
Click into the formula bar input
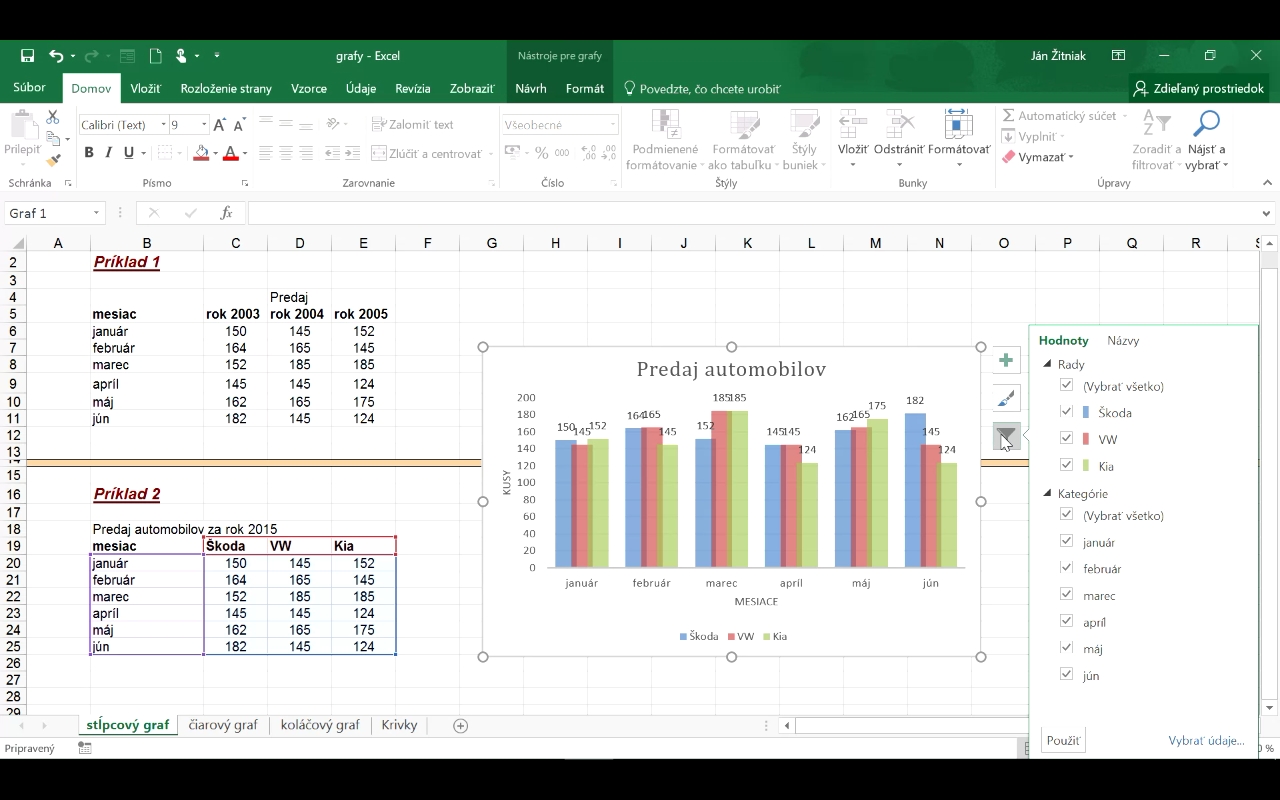[x=752, y=213]
